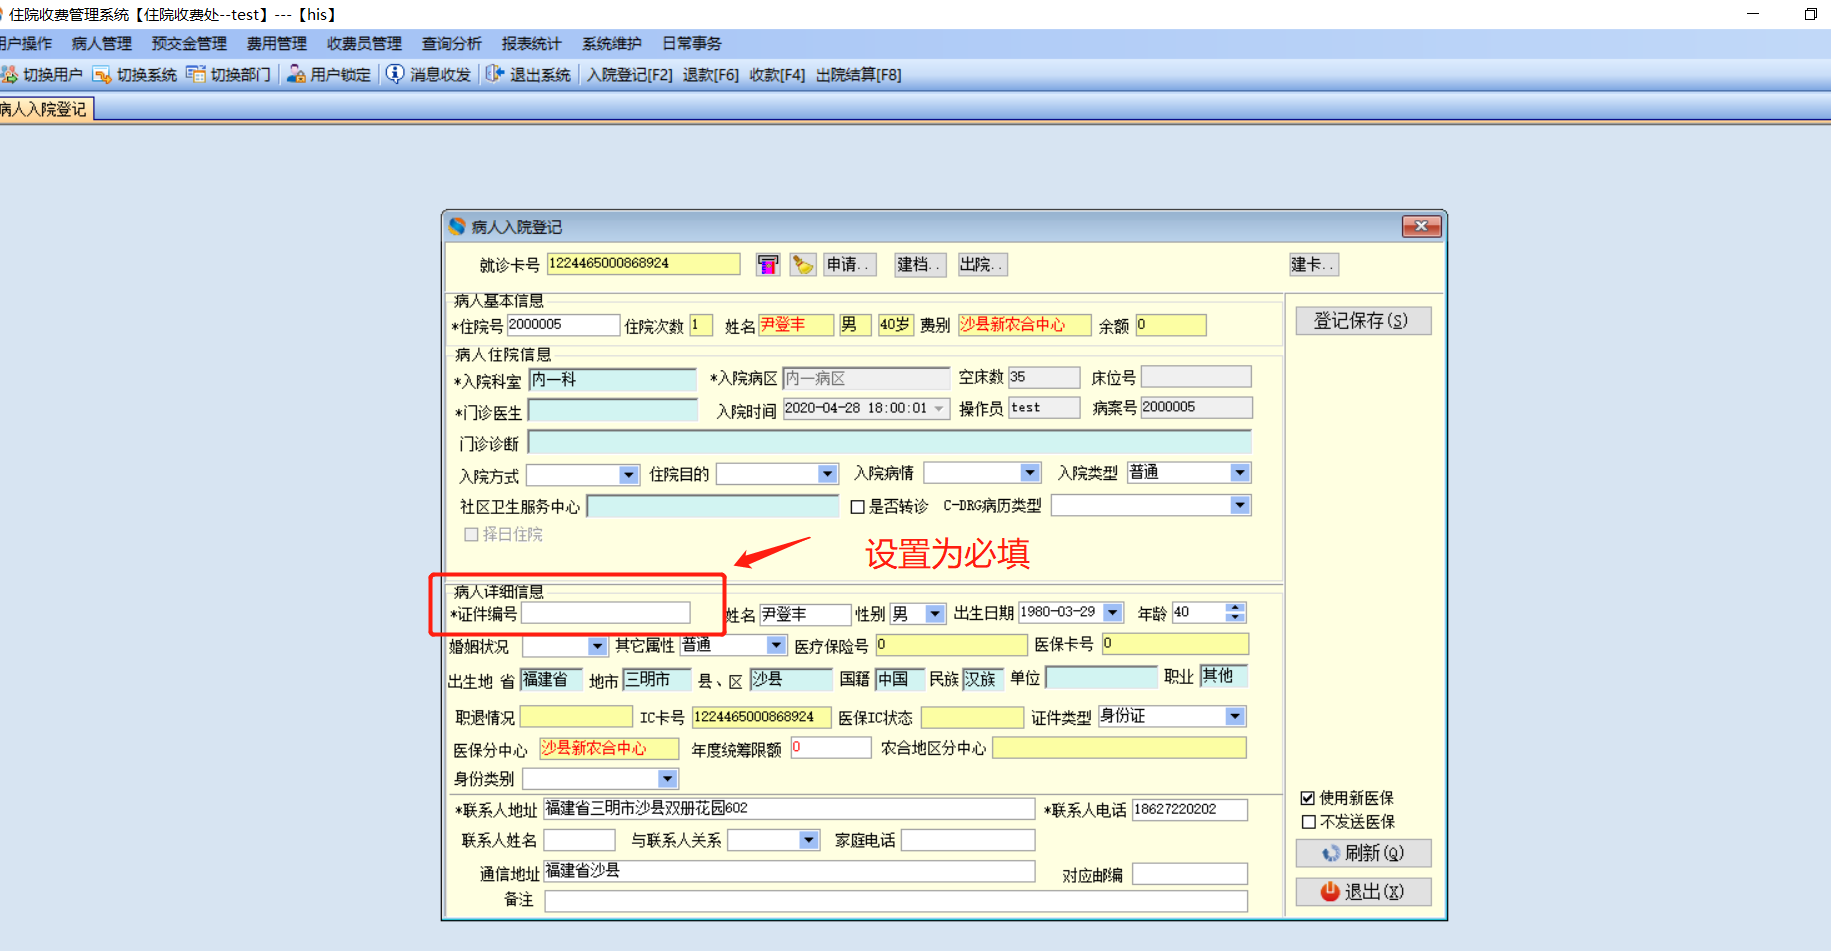Click the card-reader icon beside 就诊卡号

(768, 264)
